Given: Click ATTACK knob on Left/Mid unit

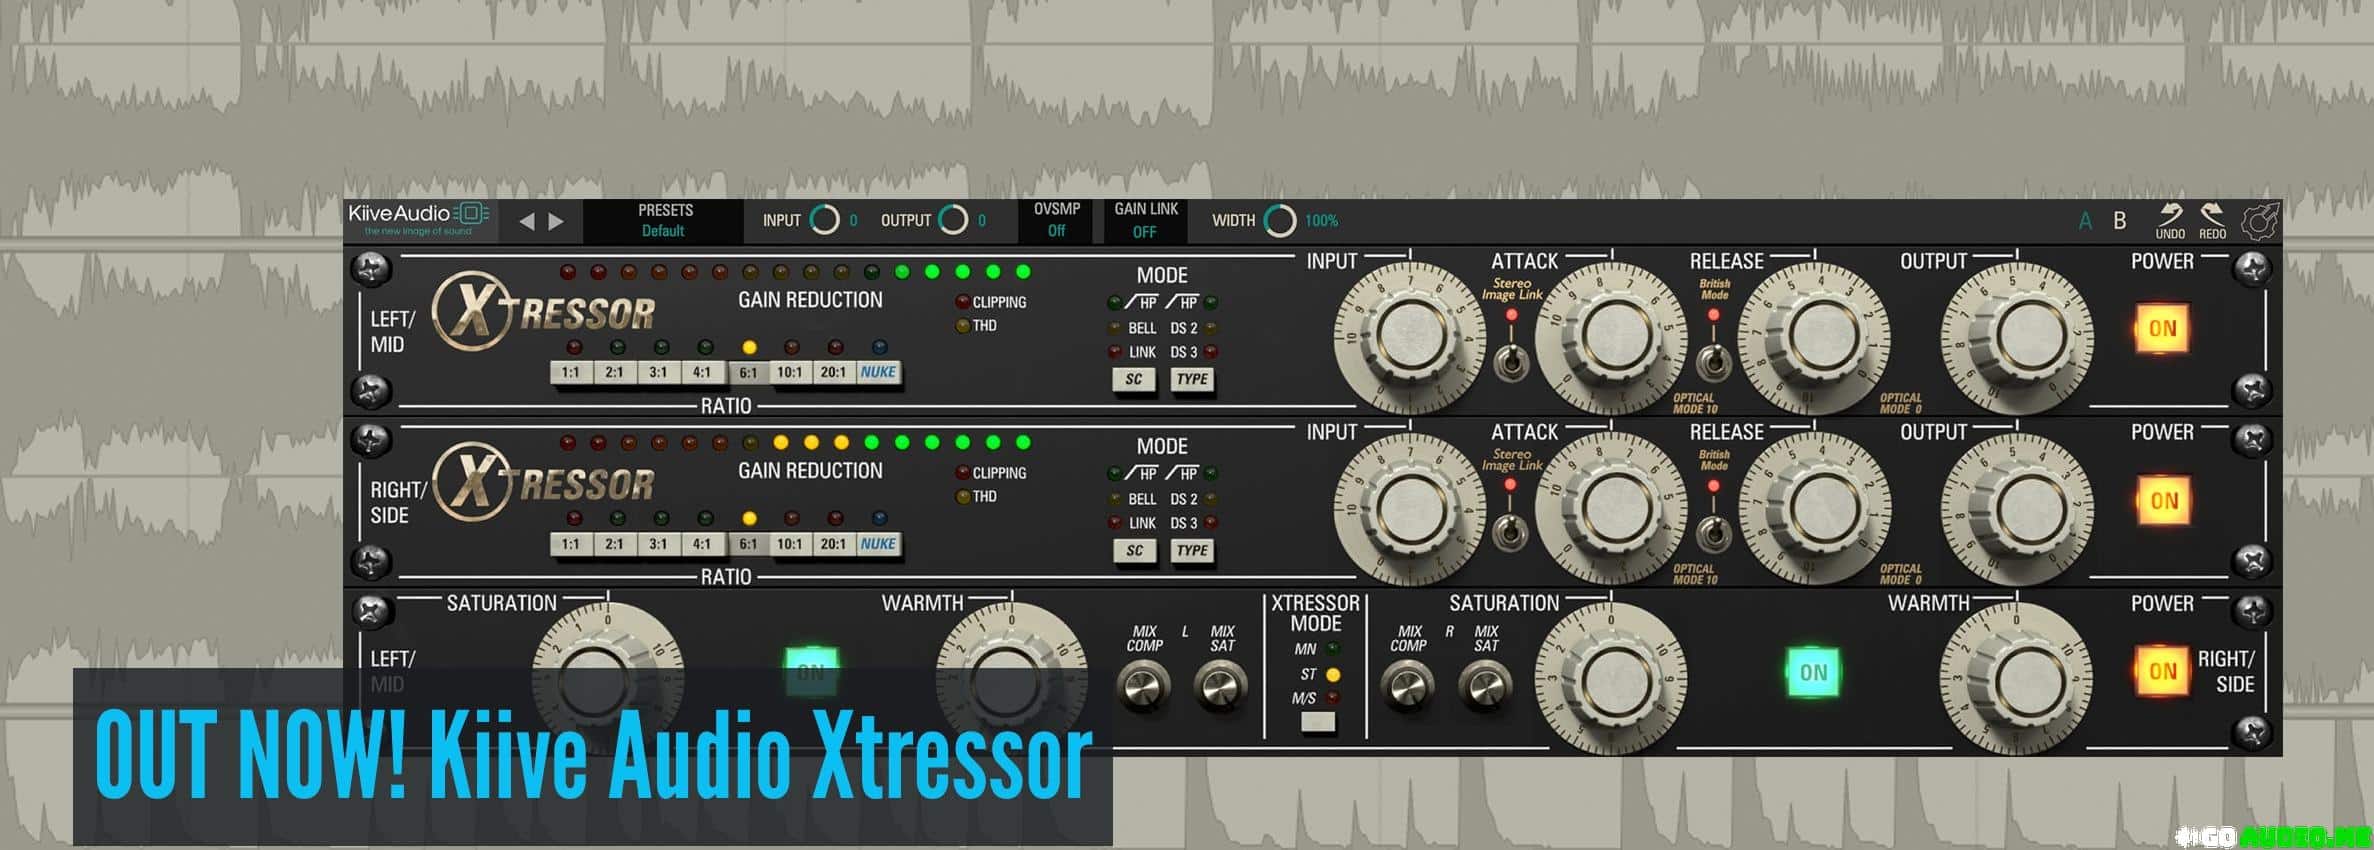Looking at the screenshot, I should point(1611,337).
